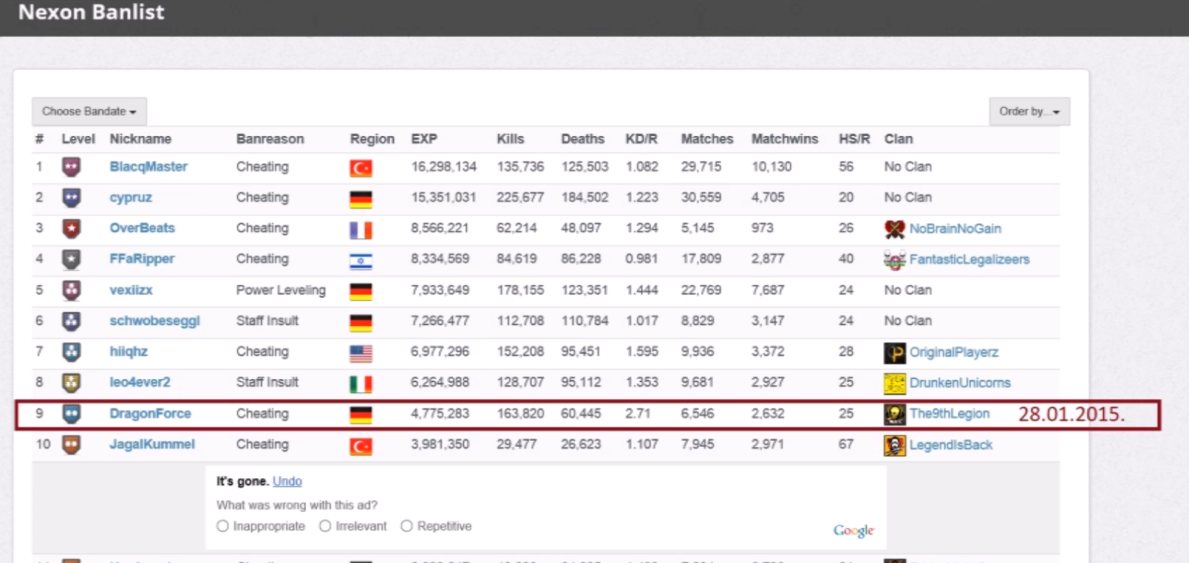This screenshot has width=1189, height=563.
Task: Open the DrunkenUnicorns clan link
Action: (x=960, y=383)
